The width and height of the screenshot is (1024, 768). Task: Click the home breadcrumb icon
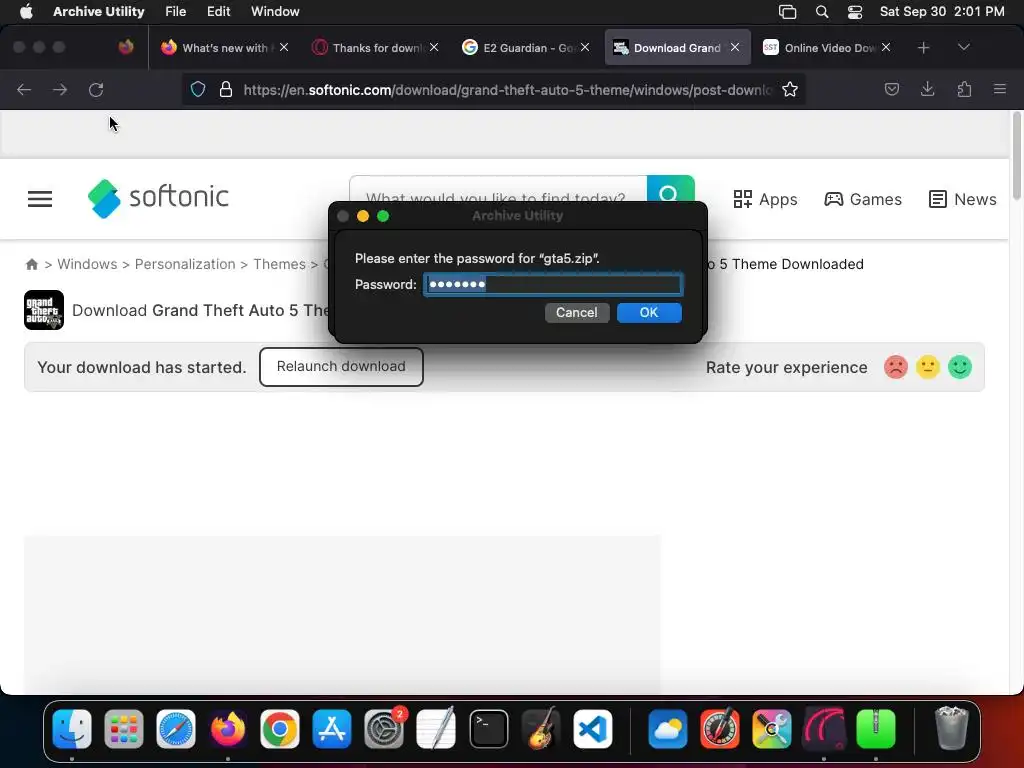31,264
